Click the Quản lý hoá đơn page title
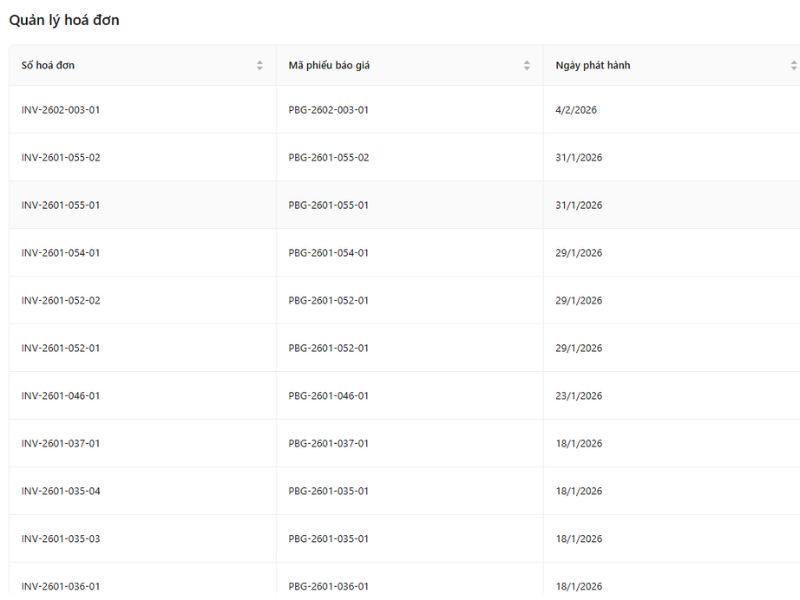The width and height of the screenshot is (800, 600). (x=64, y=20)
